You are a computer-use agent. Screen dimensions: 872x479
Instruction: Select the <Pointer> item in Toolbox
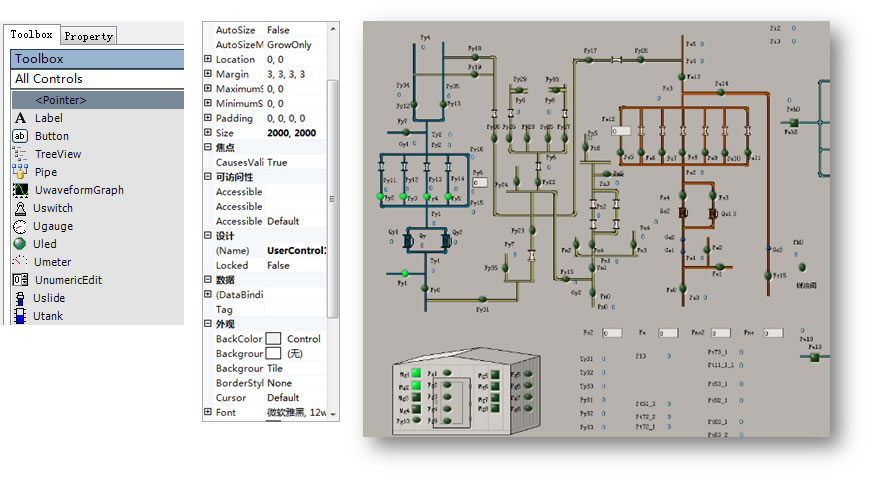click(x=61, y=100)
